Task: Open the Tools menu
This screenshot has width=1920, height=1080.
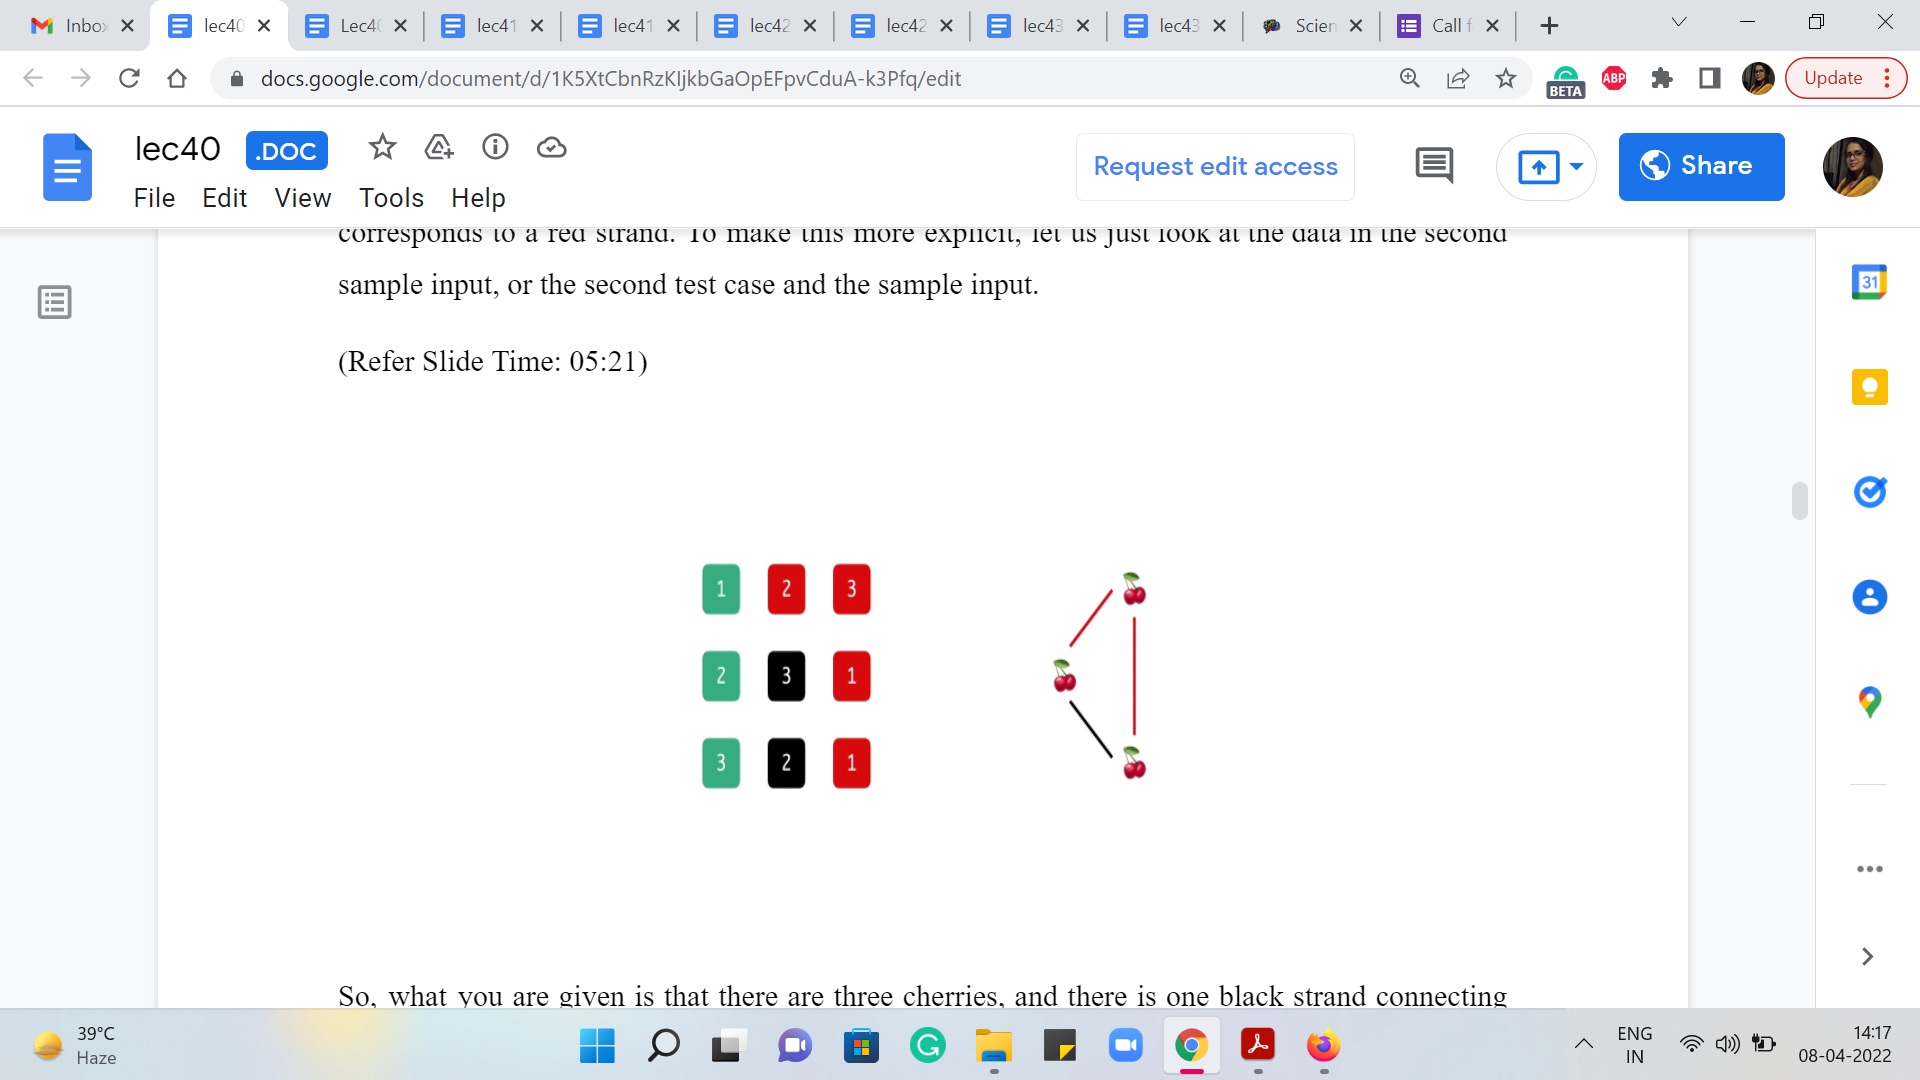Action: [x=391, y=198]
